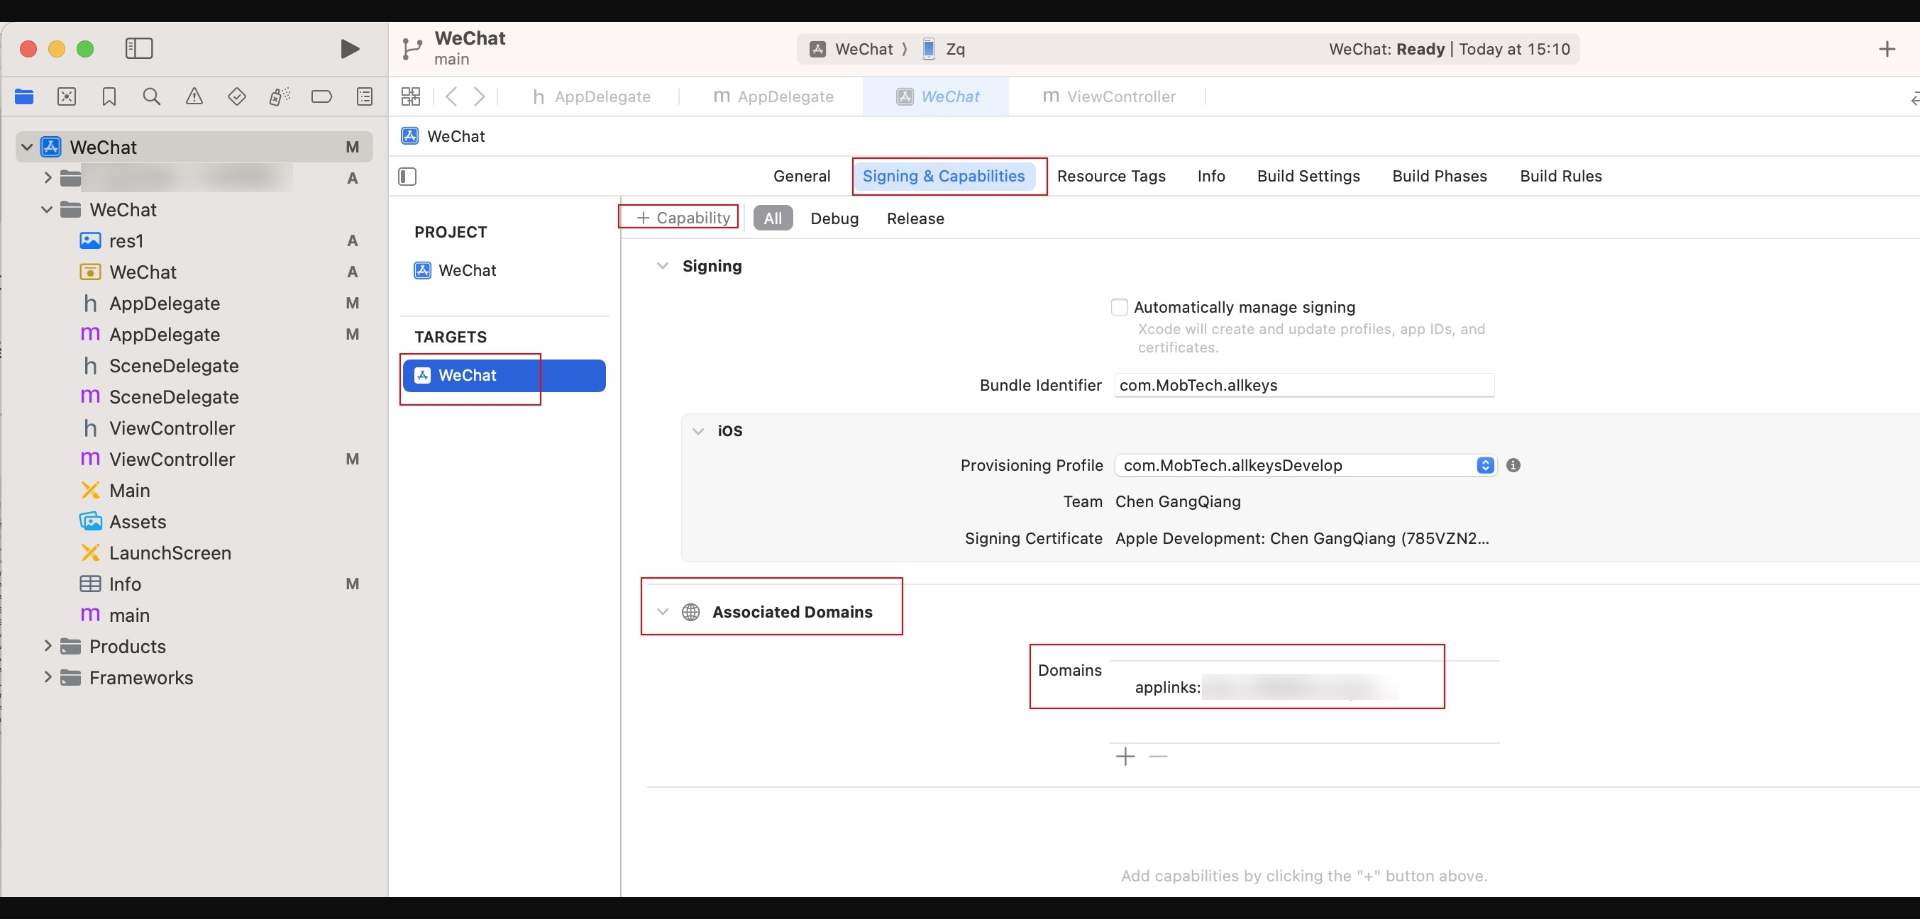
Task: Toggle the project and targets list sidebar
Action: (x=407, y=177)
